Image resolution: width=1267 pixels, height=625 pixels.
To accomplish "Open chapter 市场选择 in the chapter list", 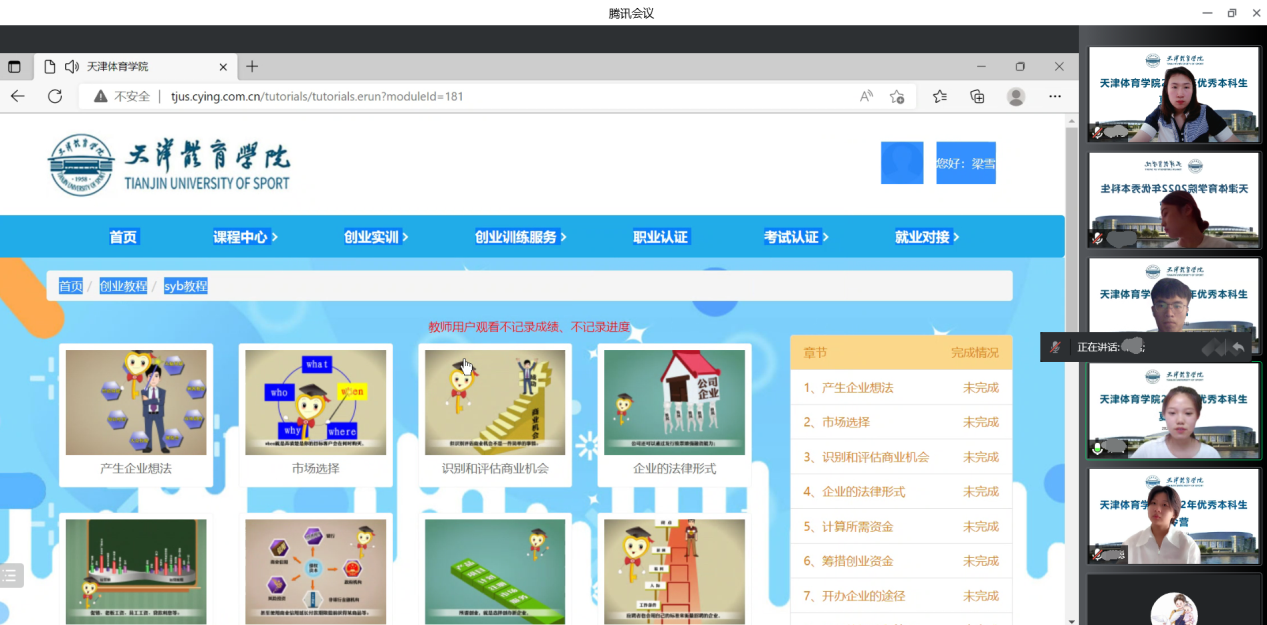I will pyautogui.click(x=901, y=422).
